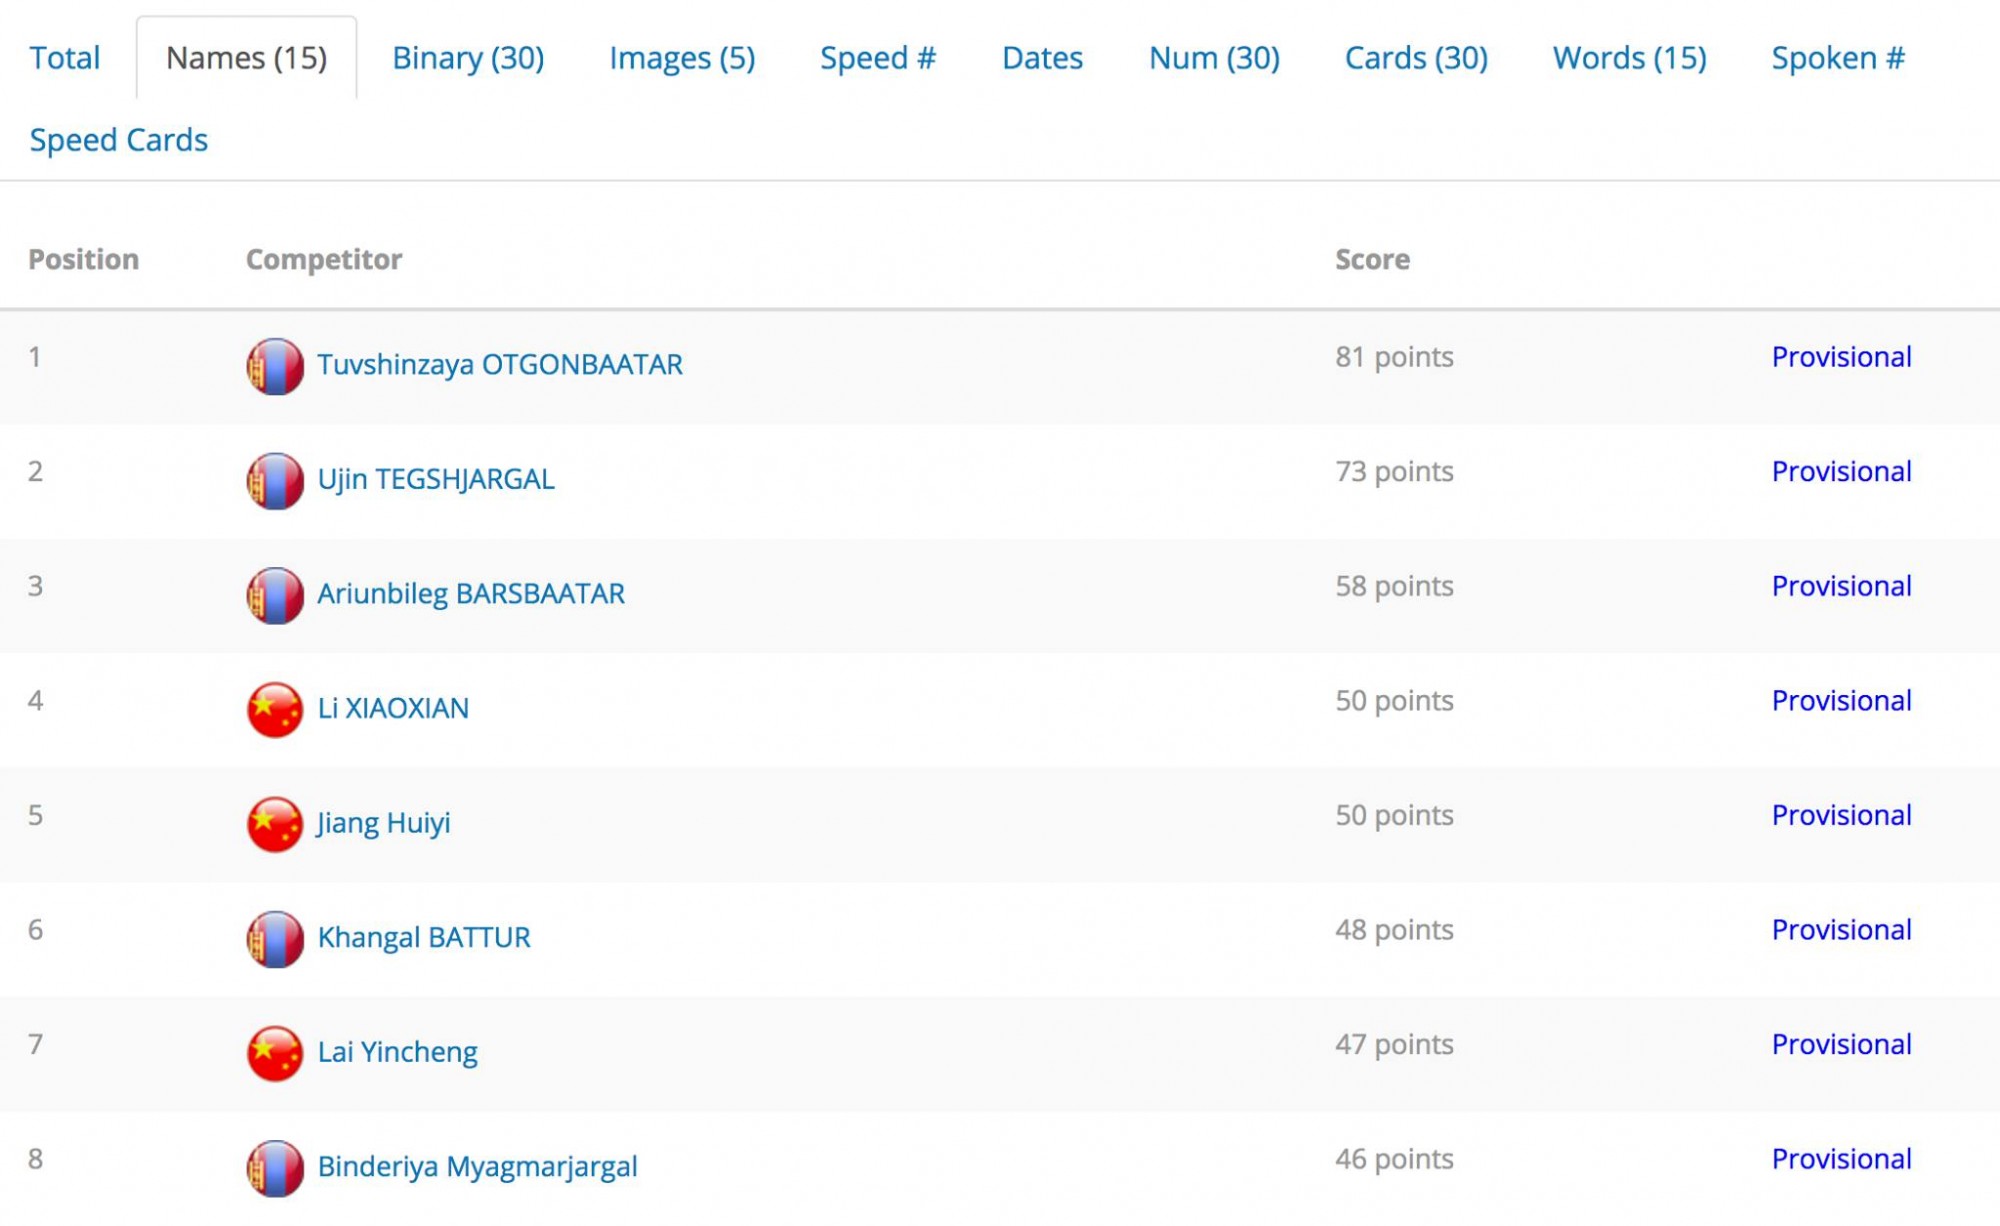Click Provisional link in Lai Yincheng row
Image resolution: width=2000 pixels, height=1226 pixels.
pyautogui.click(x=1841, y=1044)
